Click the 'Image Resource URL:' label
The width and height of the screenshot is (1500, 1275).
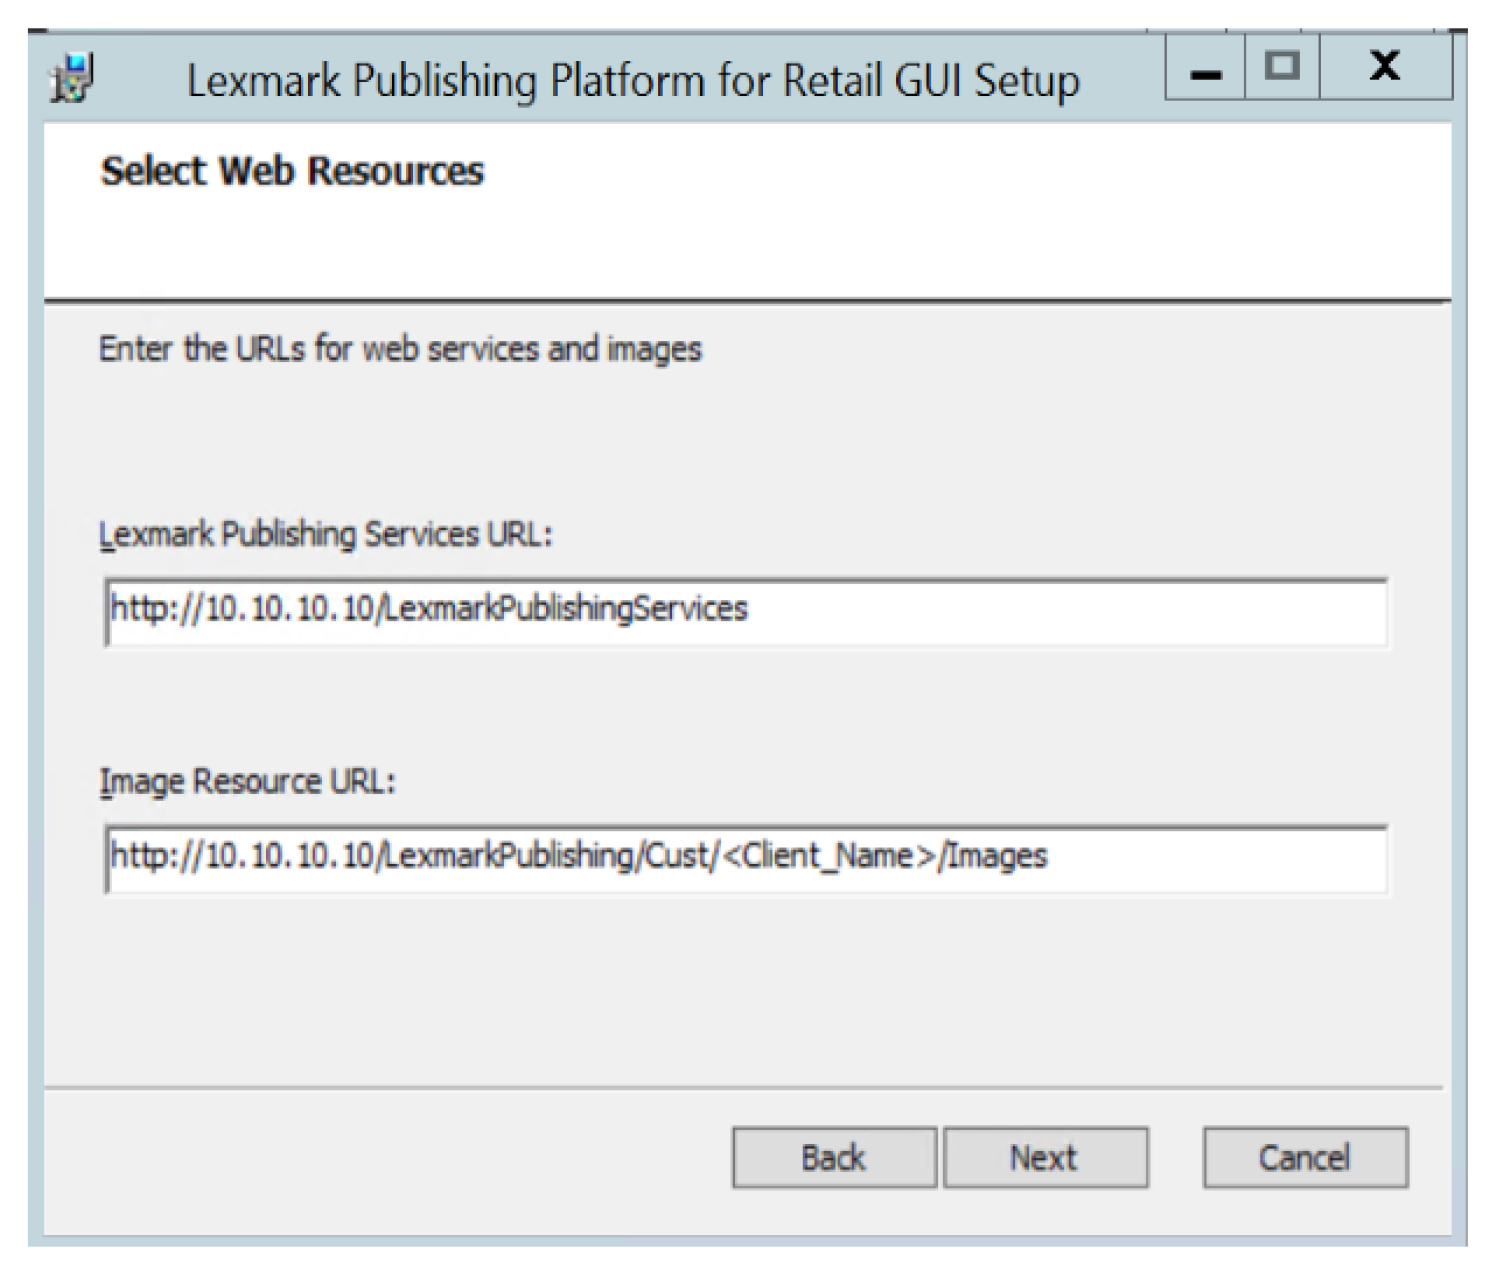pos(247,782)
